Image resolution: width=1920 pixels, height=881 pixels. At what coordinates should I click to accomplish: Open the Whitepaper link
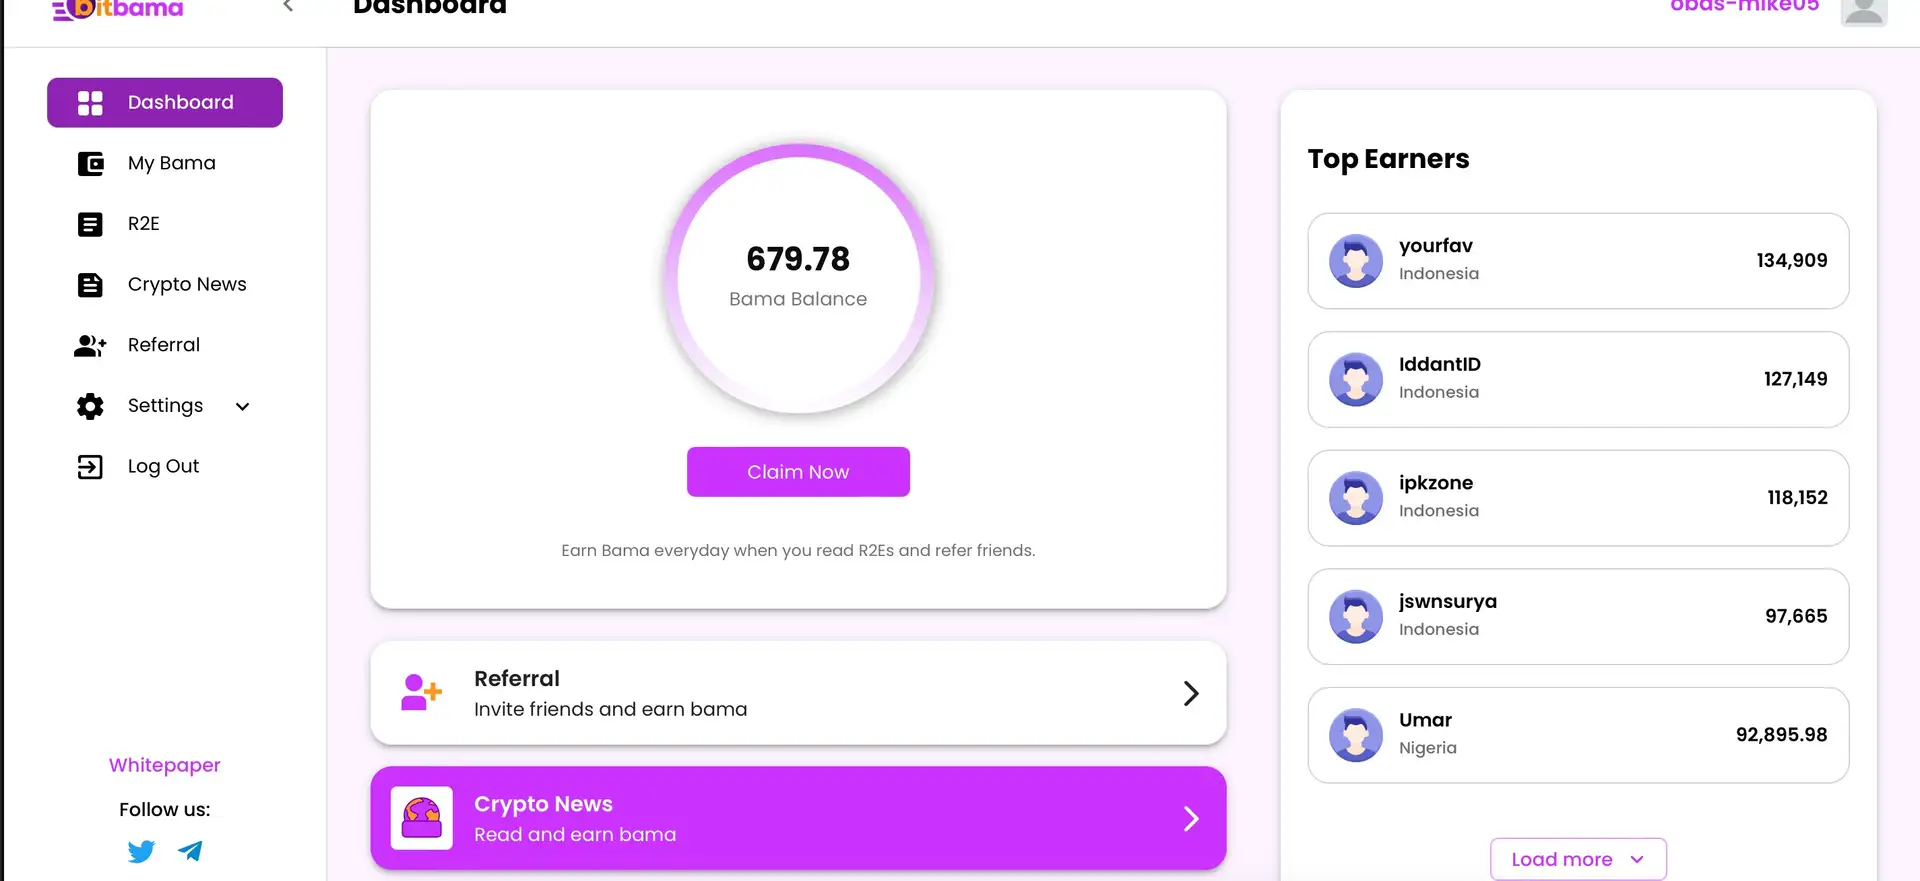point(165,765)
